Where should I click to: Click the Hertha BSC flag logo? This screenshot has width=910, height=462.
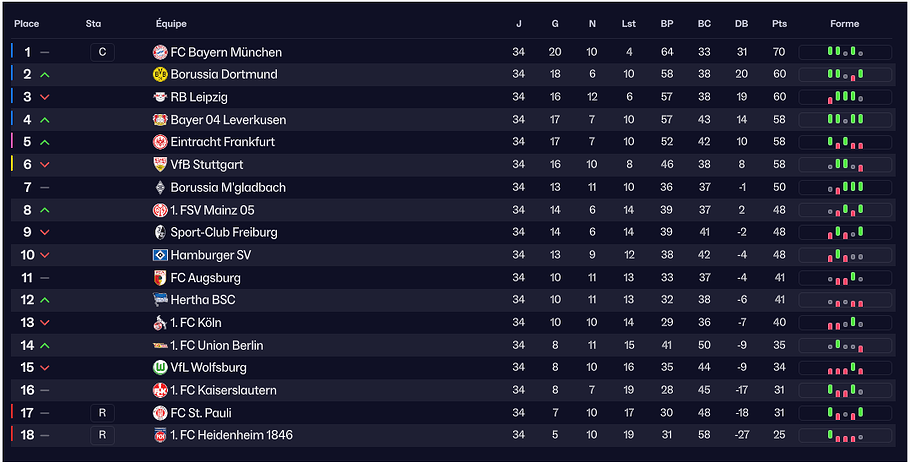click(160, 300)
